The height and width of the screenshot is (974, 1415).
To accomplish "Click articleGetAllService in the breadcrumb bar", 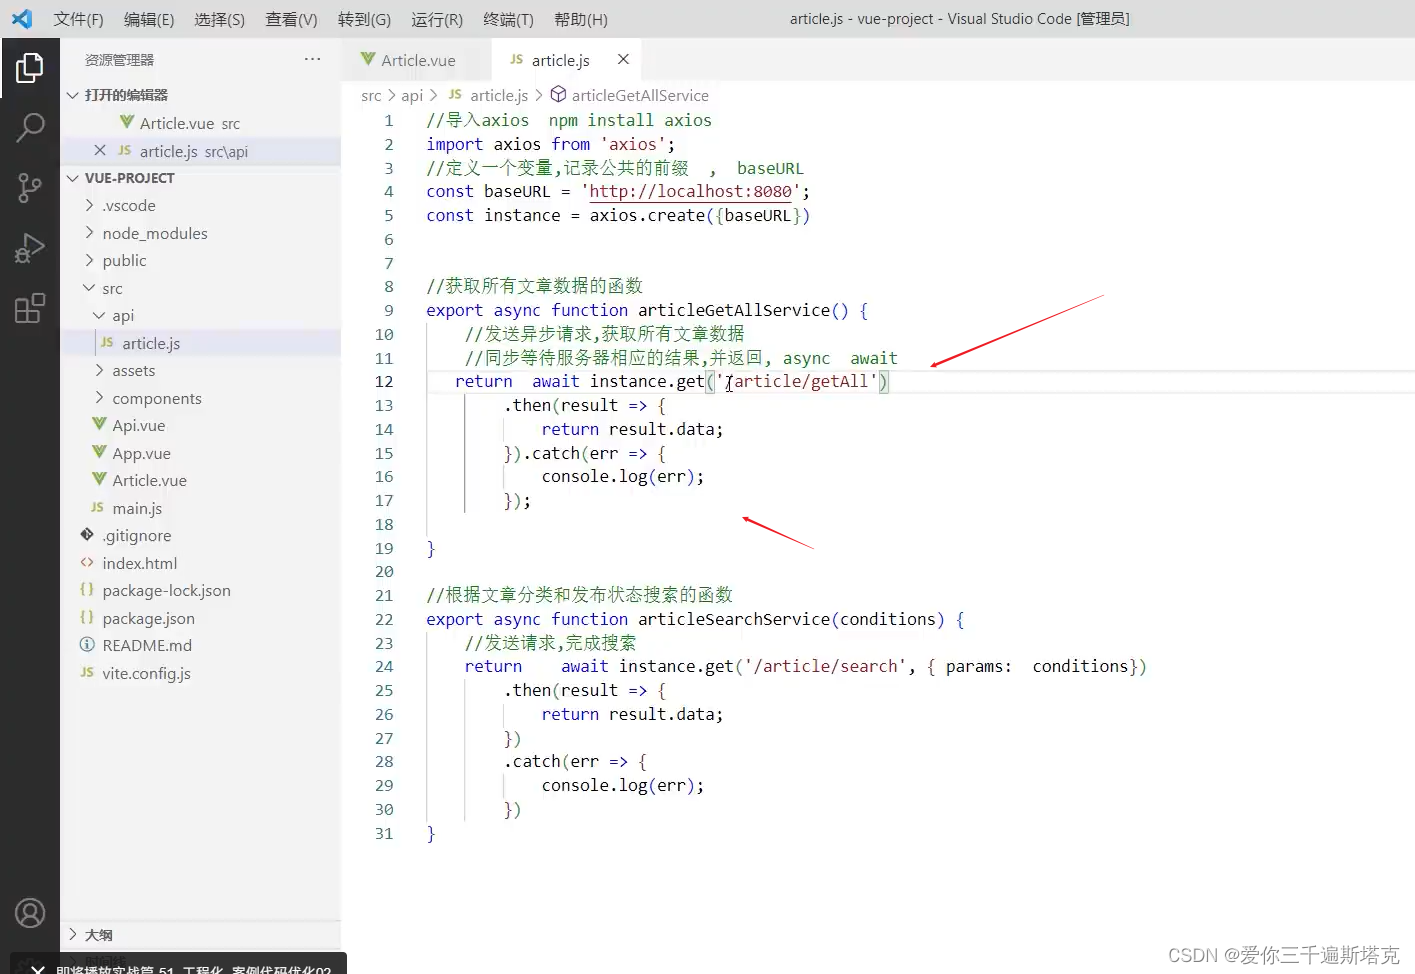I will click(x=640, y=95).
